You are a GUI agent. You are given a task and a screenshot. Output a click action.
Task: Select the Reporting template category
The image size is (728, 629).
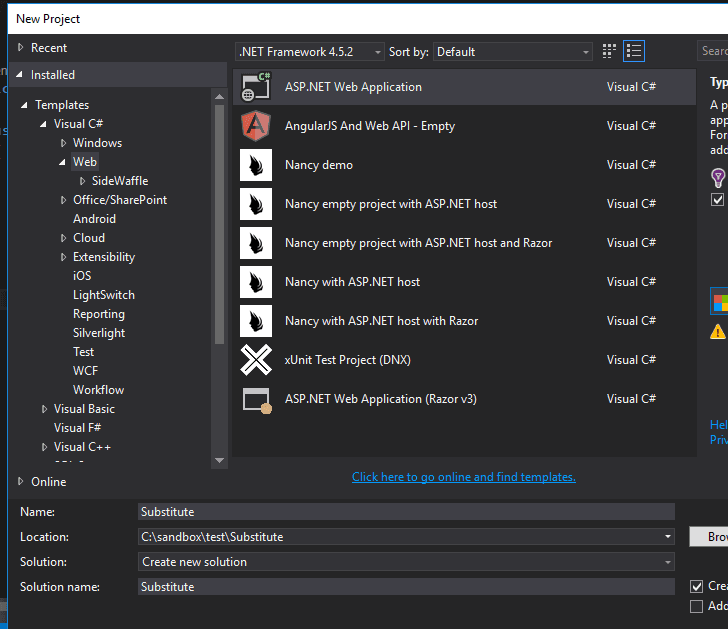coord(98,314)
